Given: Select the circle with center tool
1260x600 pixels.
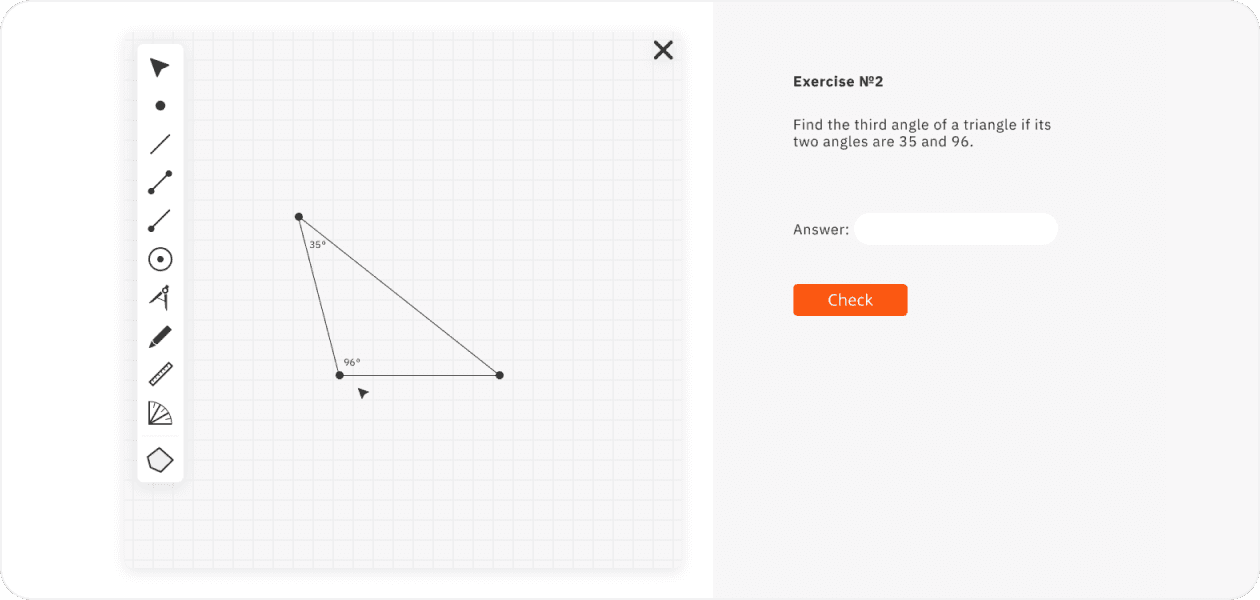Looking at the screenshot, I should pos(160,259).
